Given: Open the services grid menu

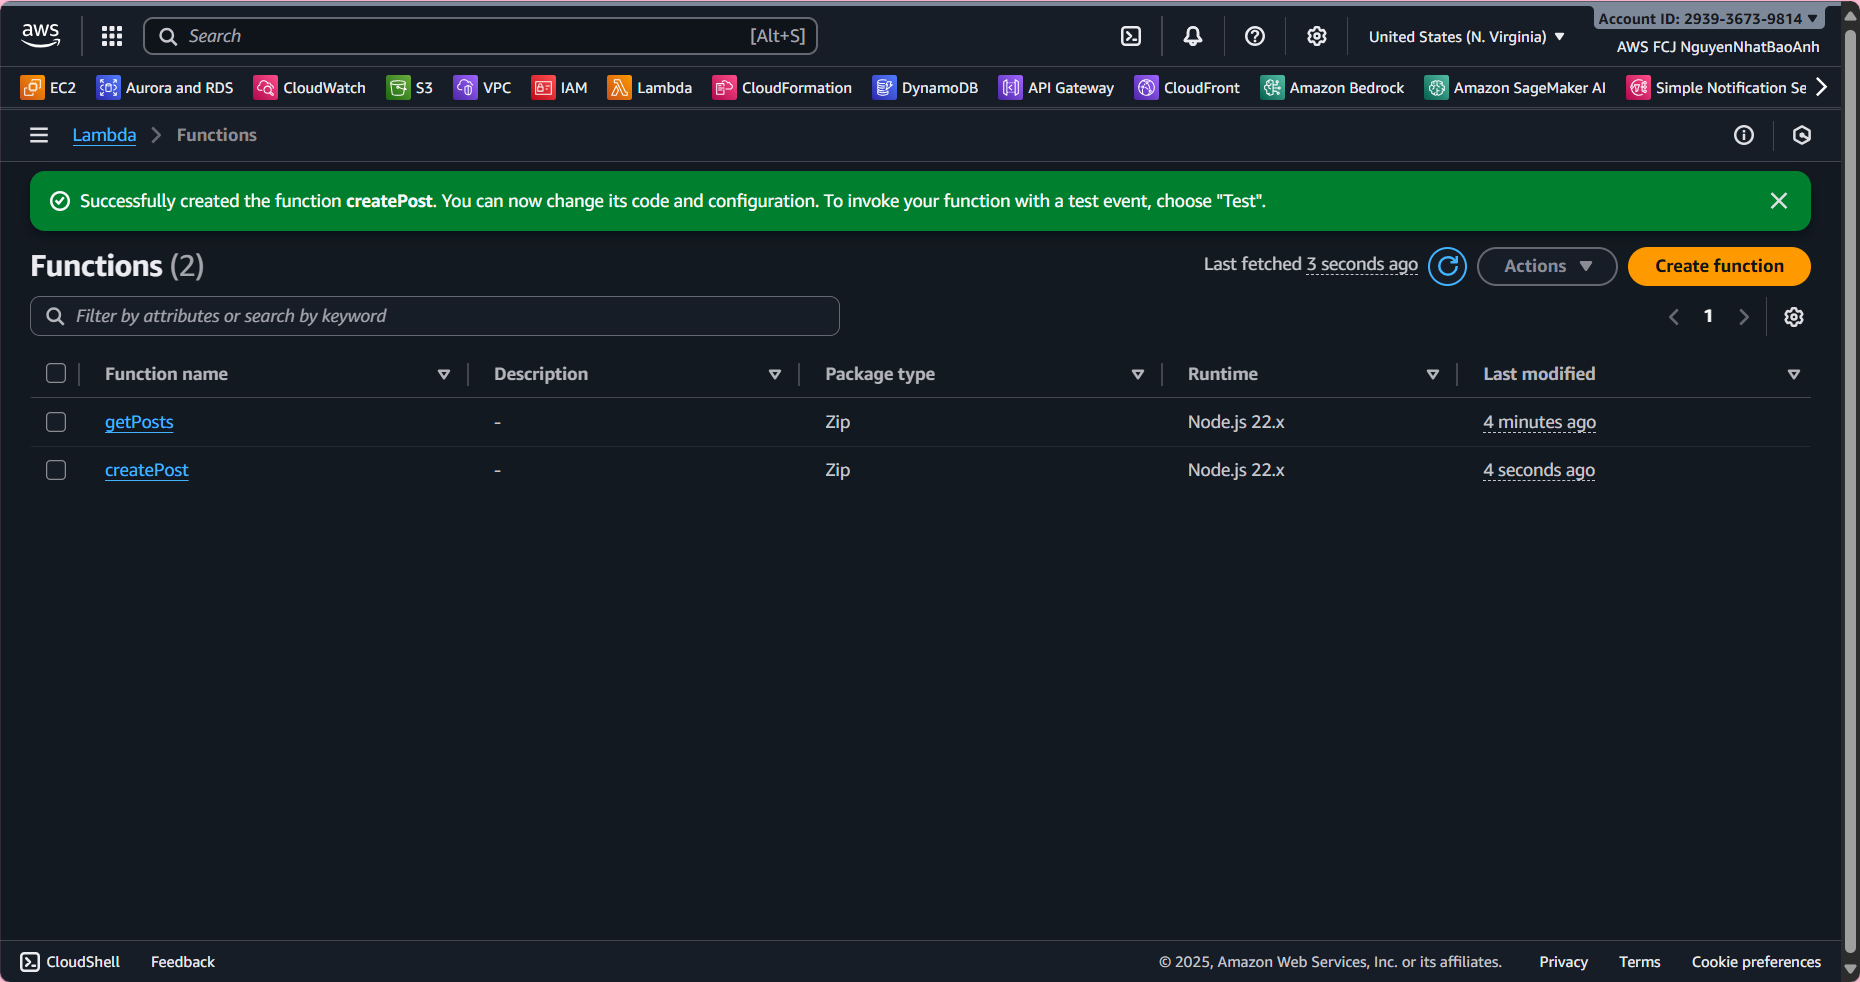Looking at the screenshot, I should tap(112, 36).
